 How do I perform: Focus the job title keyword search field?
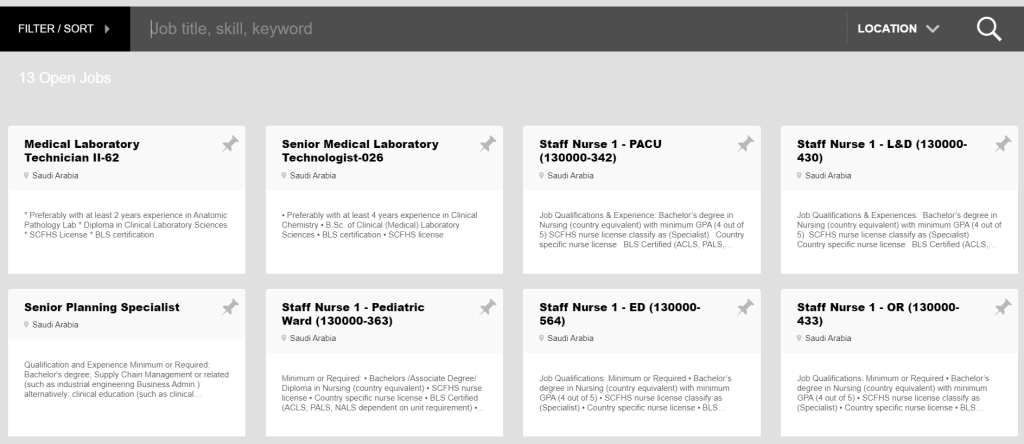click(x=490, y=29)
